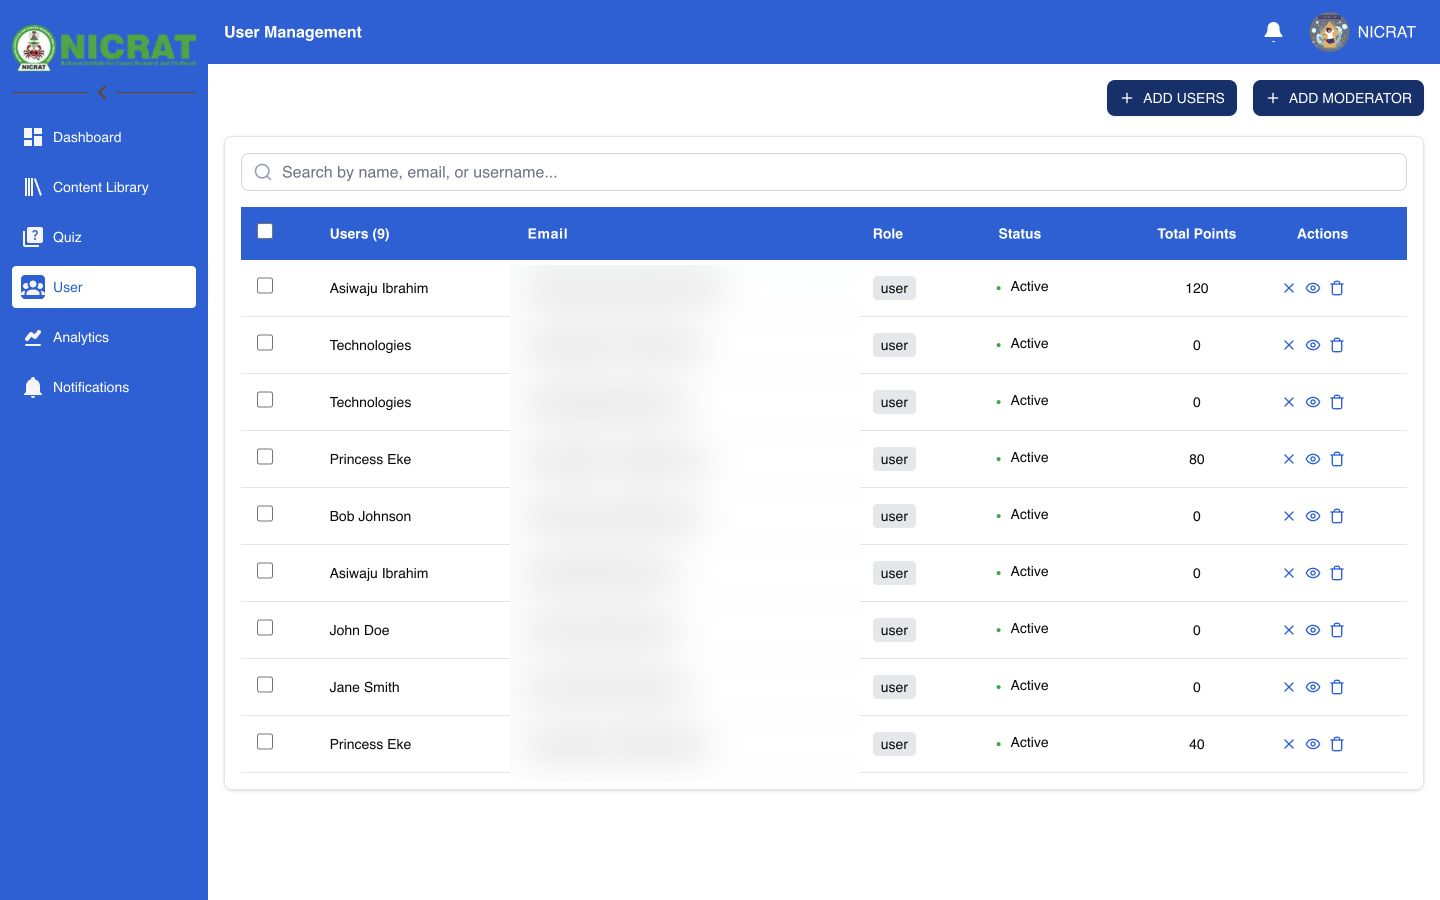The height and width of the screenshot is (900, 1440).
Task: Select the User menu item
Action: (104, 287)
